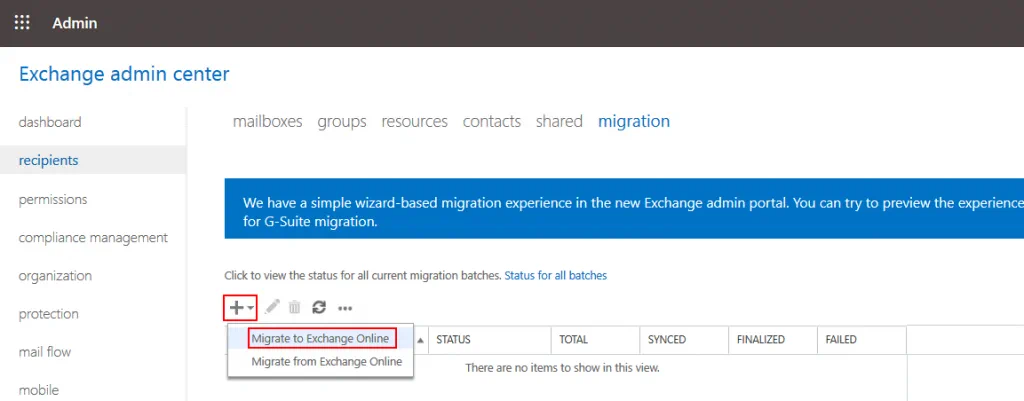Click the pencil edit icon in toolbar
This screenshot has width=1024, height=401.
273,308
